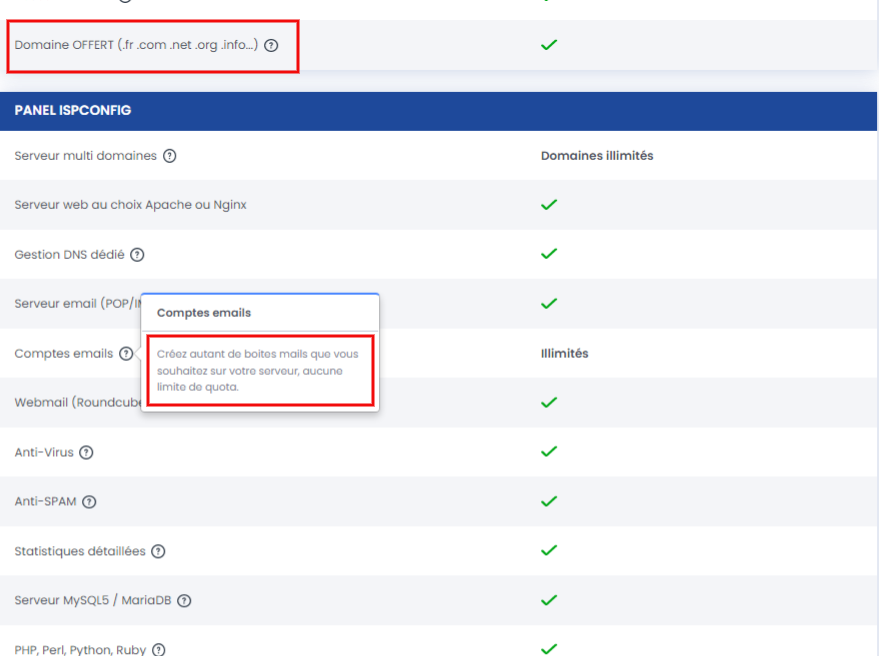Screen dimensions: 879x656
Task: Click the Comptes emails question mark icon
Action: point(125,353)
